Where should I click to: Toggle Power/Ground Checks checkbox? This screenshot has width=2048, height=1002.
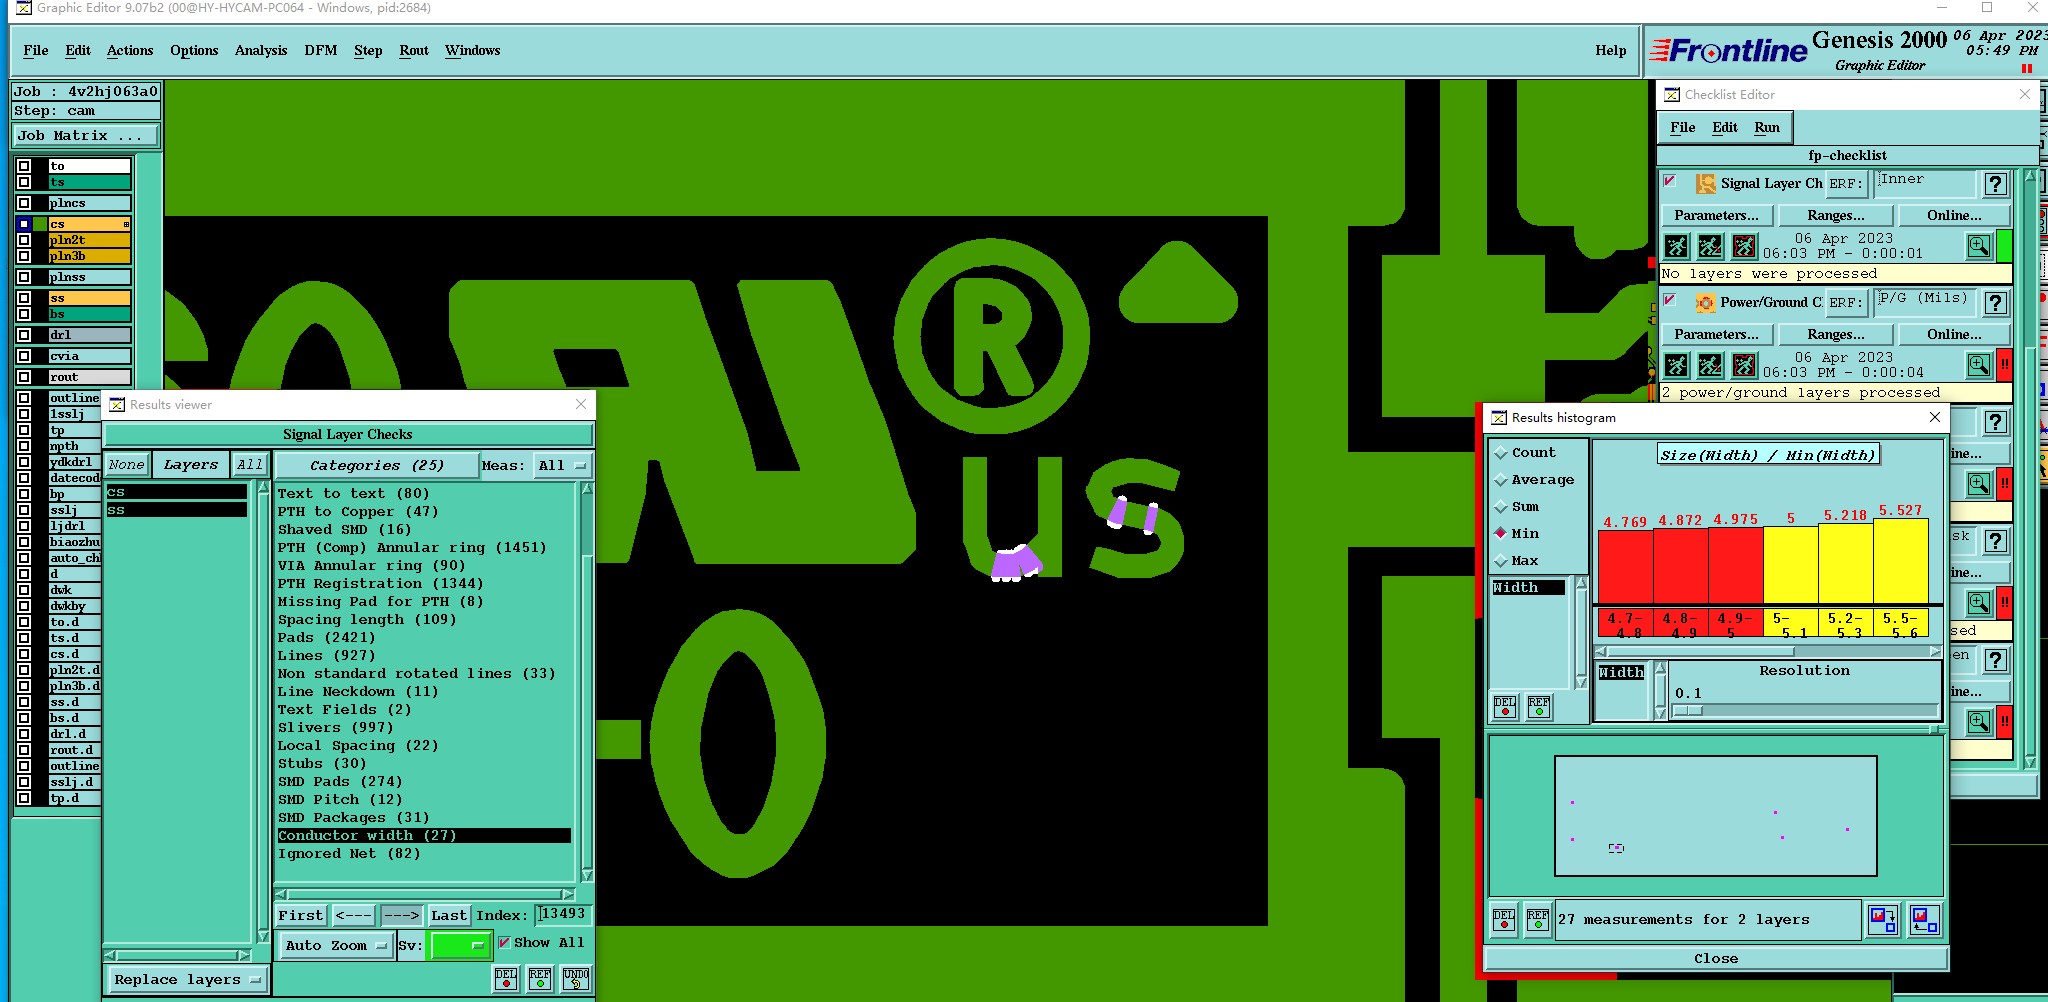1670,300
